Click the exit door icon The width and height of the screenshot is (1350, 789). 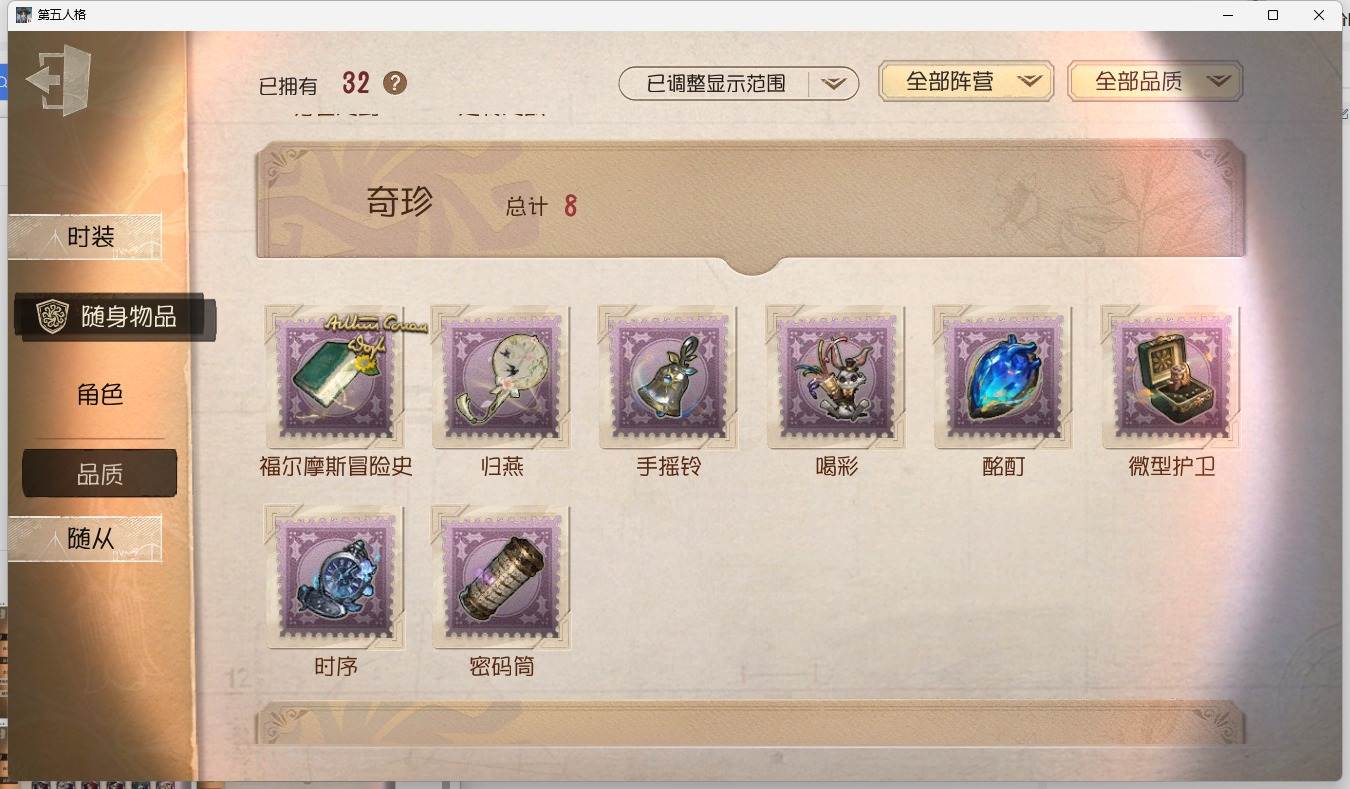(59, 80)
